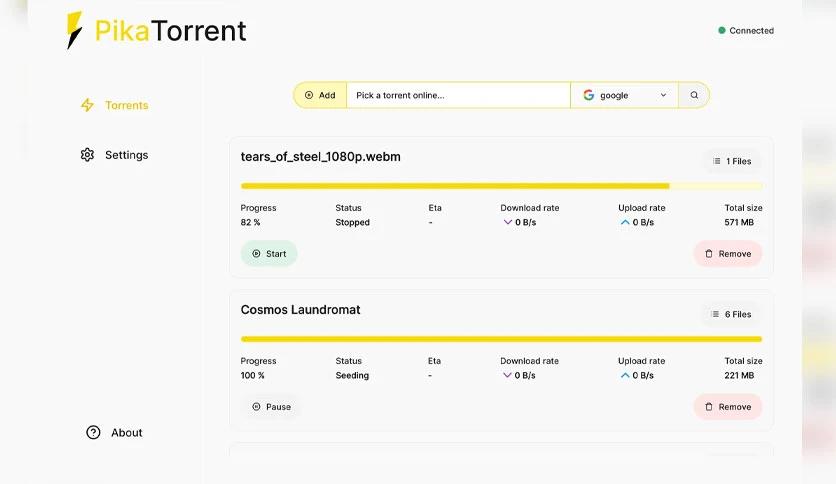The image size is (836, 484).
Task: Click the About question mark icon
Action: pyautogui.click(x=93, y=432)
